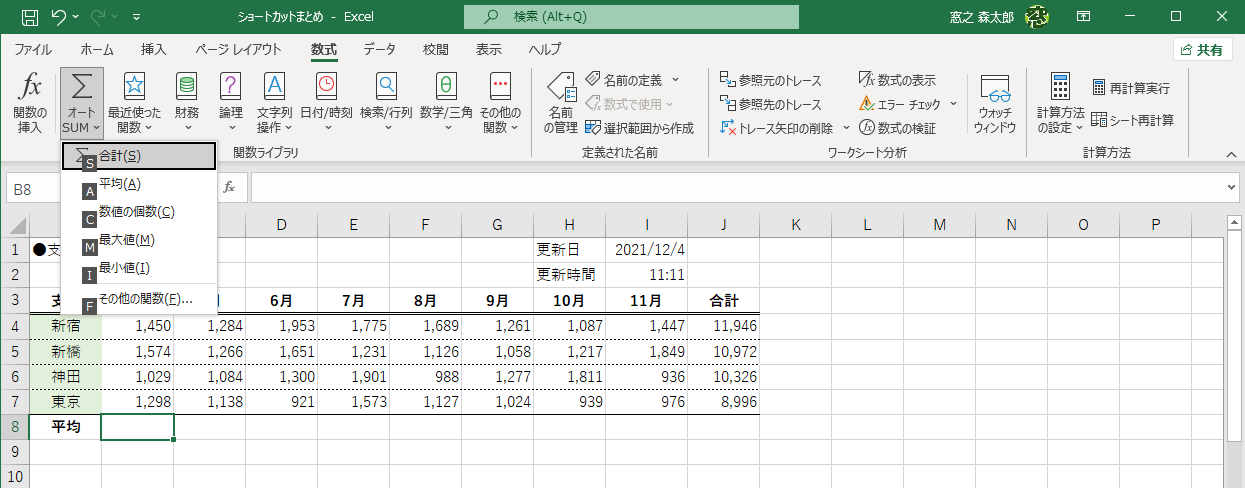Open 名前の管理 tag icon
1245x488 pixels.
(x=561, y=88)
